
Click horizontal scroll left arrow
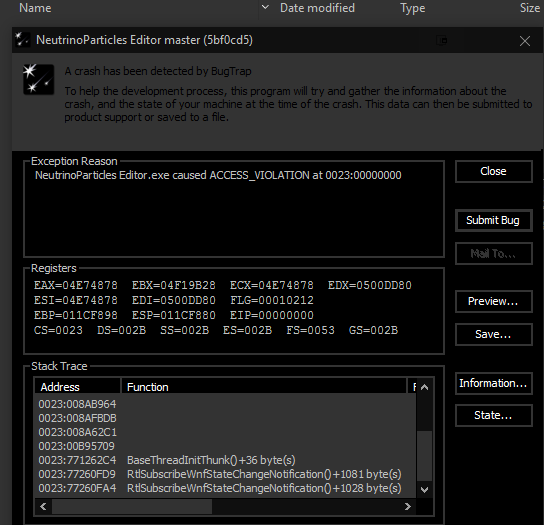(x=43, y=507)
